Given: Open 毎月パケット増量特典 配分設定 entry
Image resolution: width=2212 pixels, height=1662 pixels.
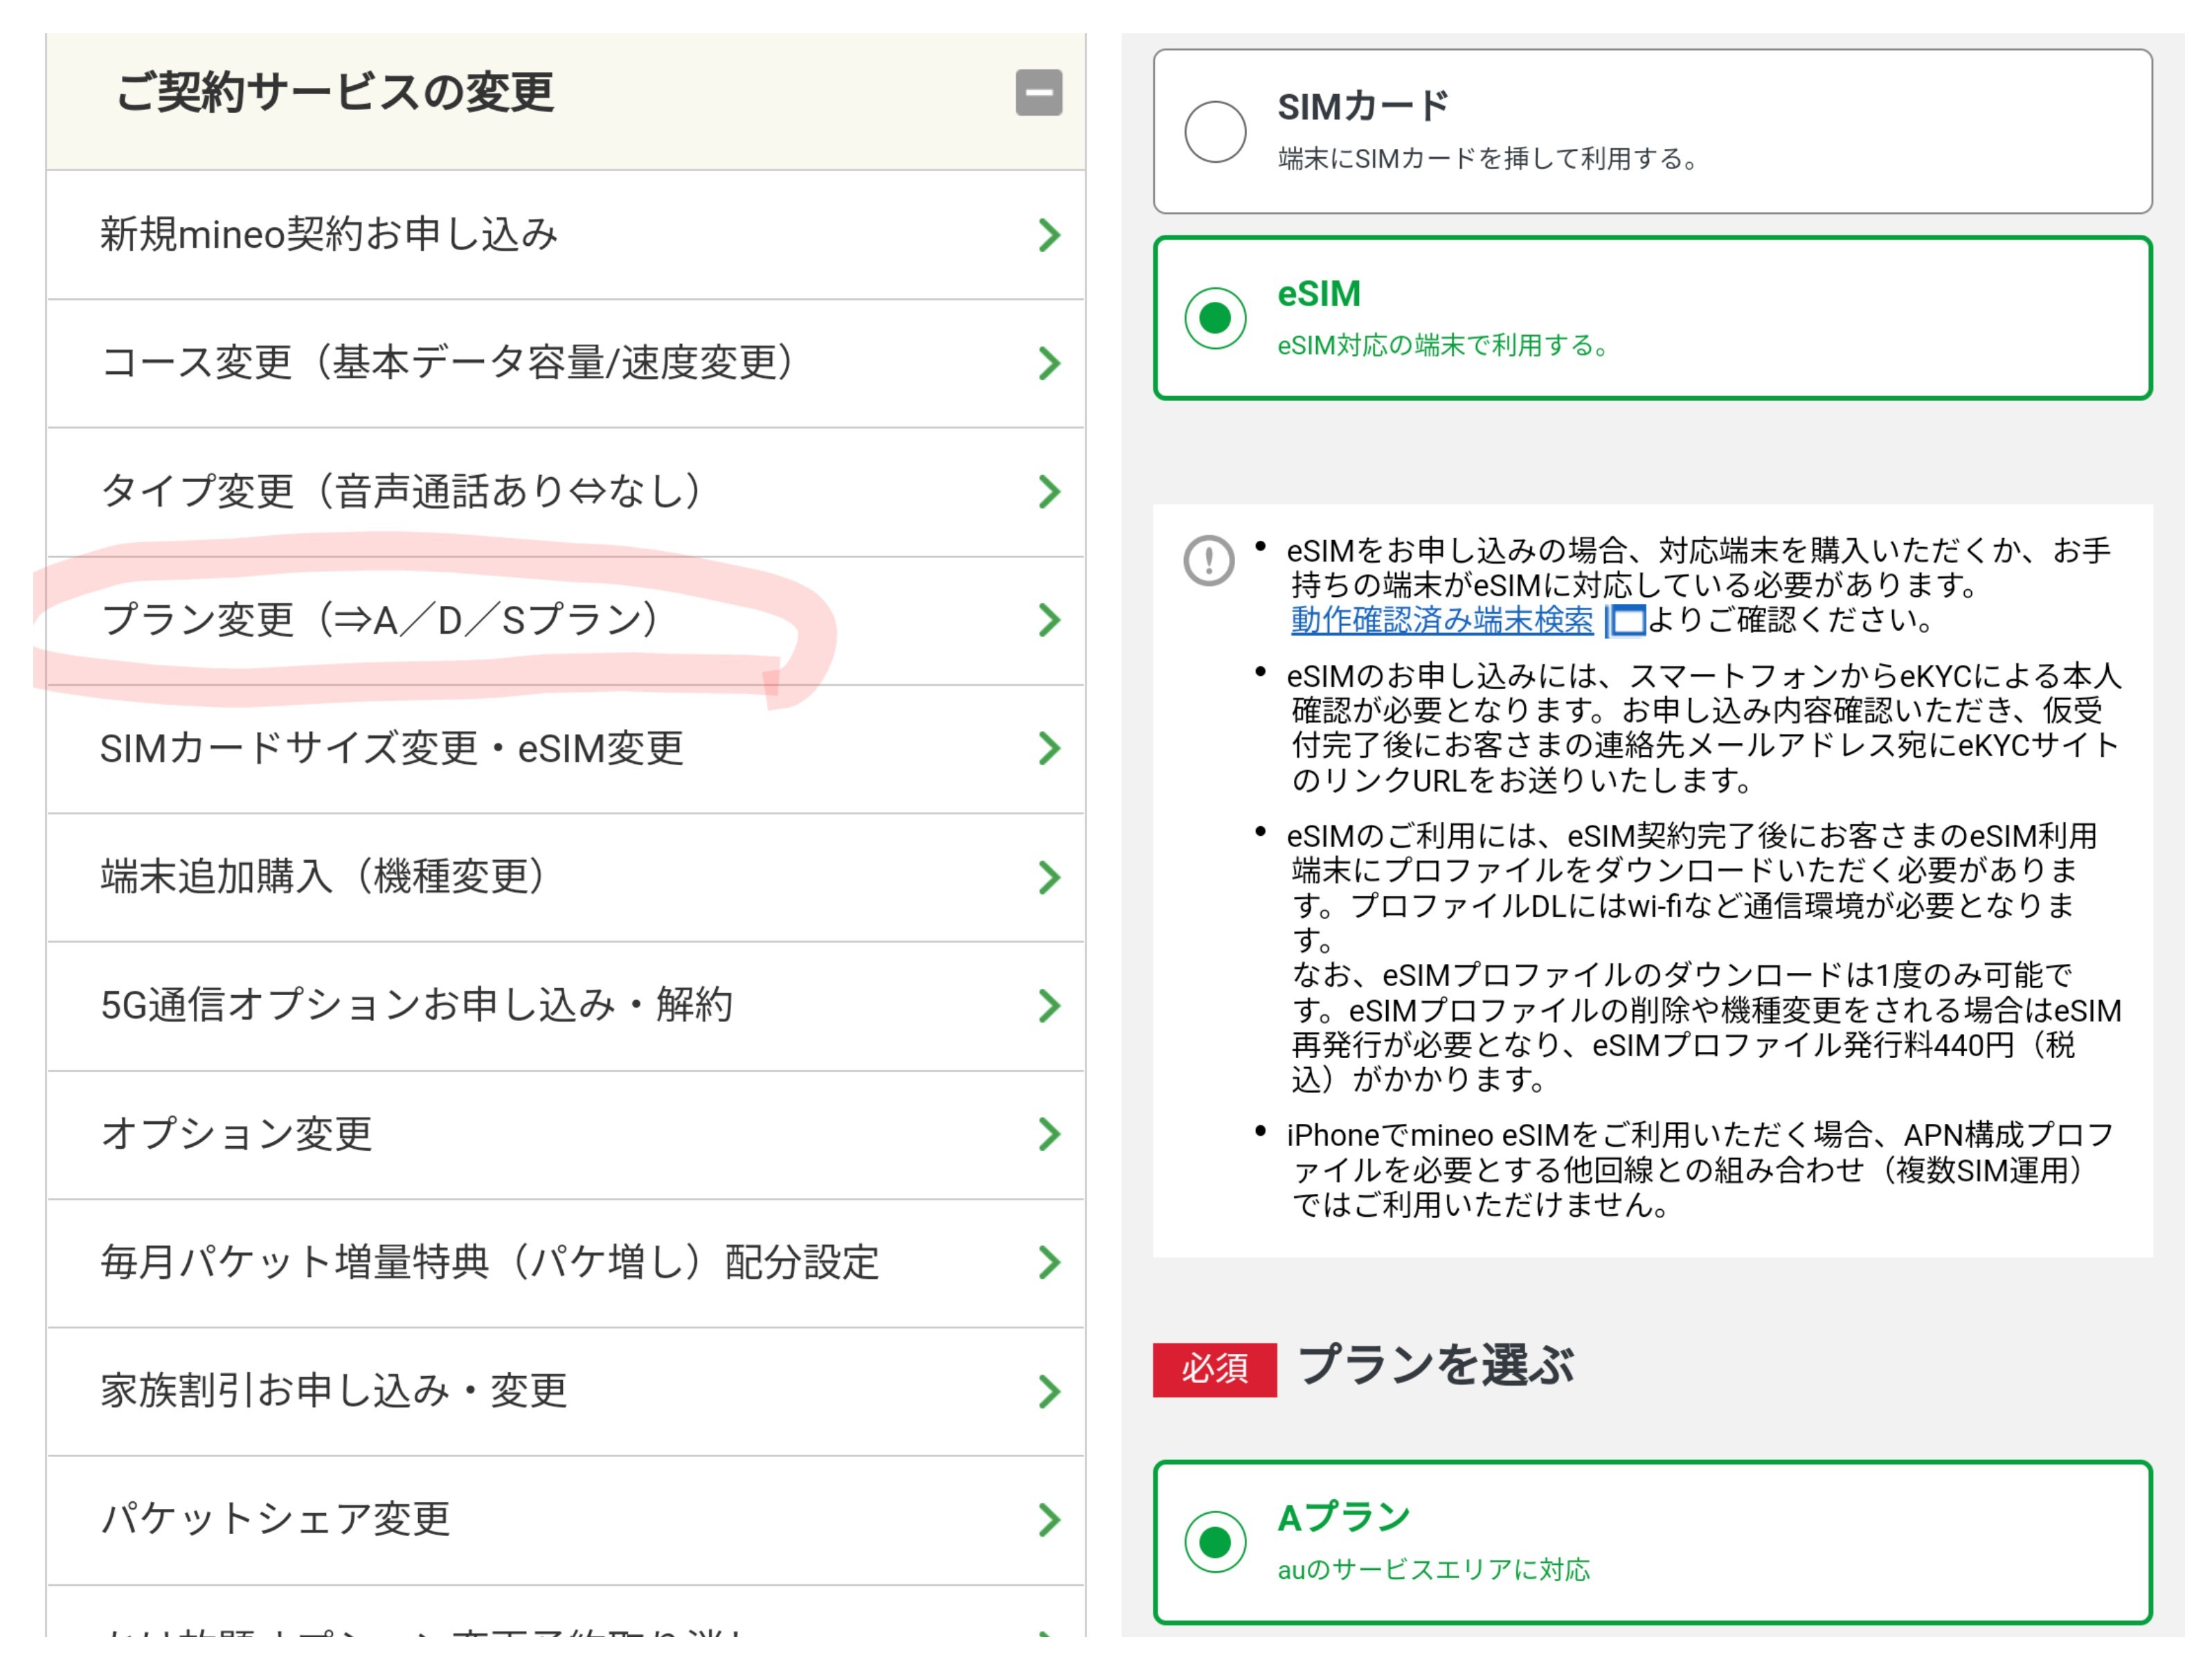Looking at the screenshot, I should coord(489,1262).
